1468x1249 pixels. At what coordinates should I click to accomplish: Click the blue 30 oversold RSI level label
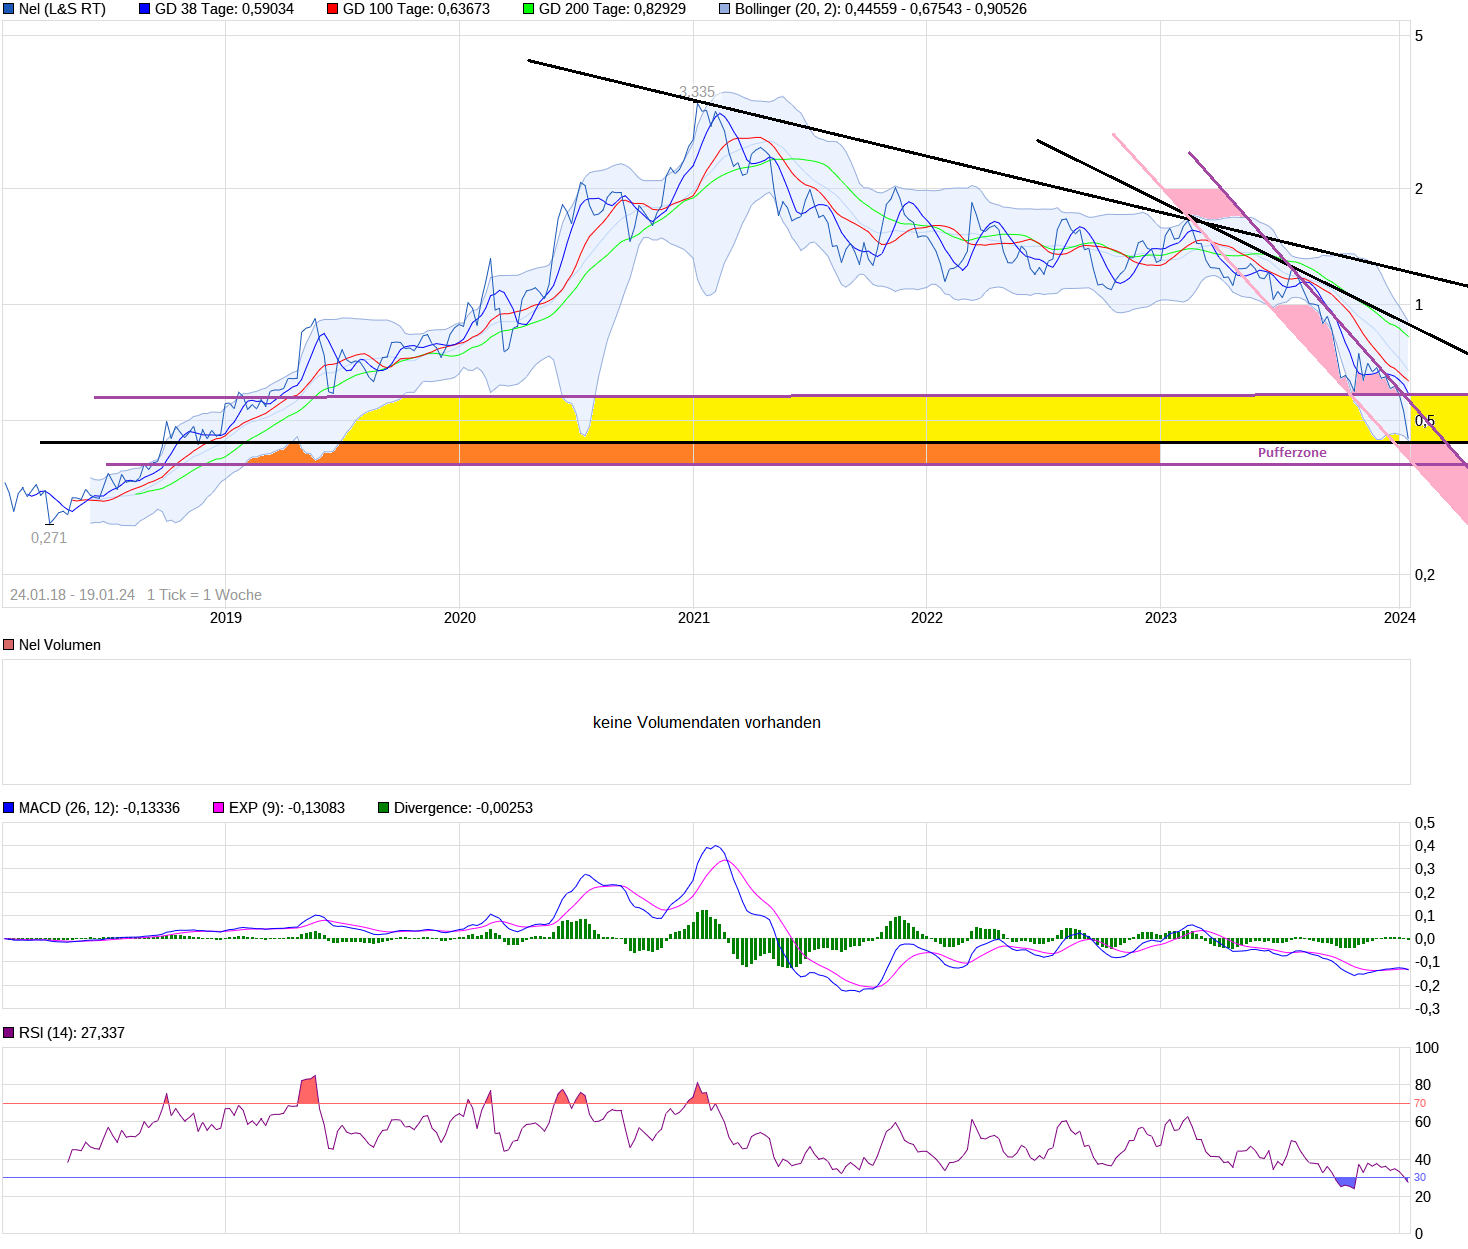pyautogui.click(x=1420, y=1178)
